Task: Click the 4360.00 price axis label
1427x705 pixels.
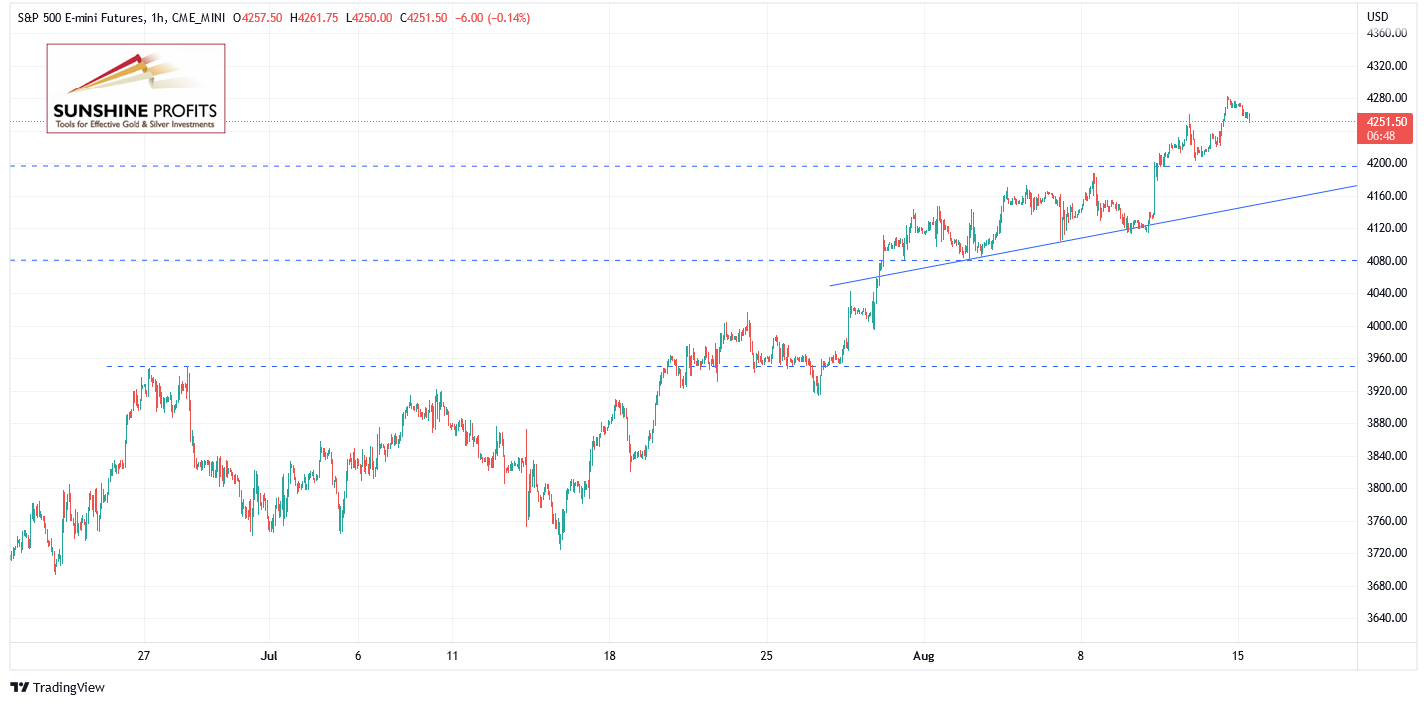Action: tap(1387, 33)
